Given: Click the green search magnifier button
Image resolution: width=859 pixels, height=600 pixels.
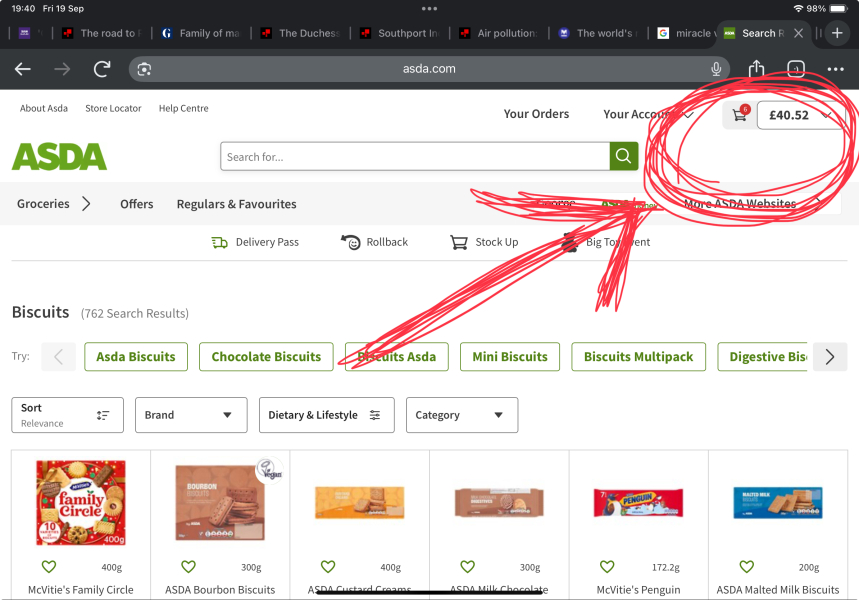Looking at the screenshot, I should 623,156.
